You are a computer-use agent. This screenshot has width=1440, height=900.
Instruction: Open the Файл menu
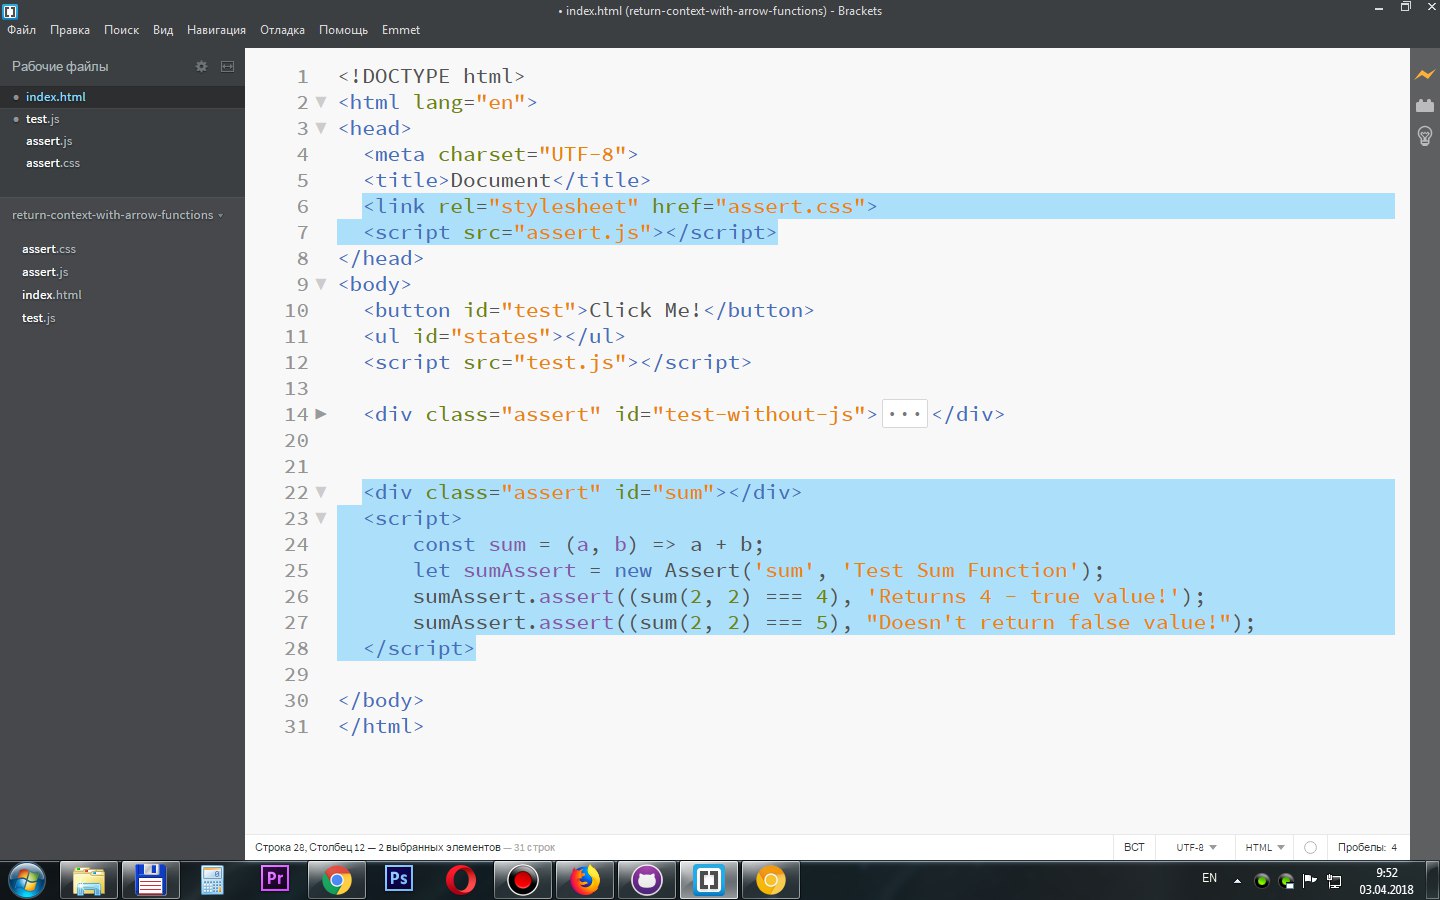click(x=21, y=30)
